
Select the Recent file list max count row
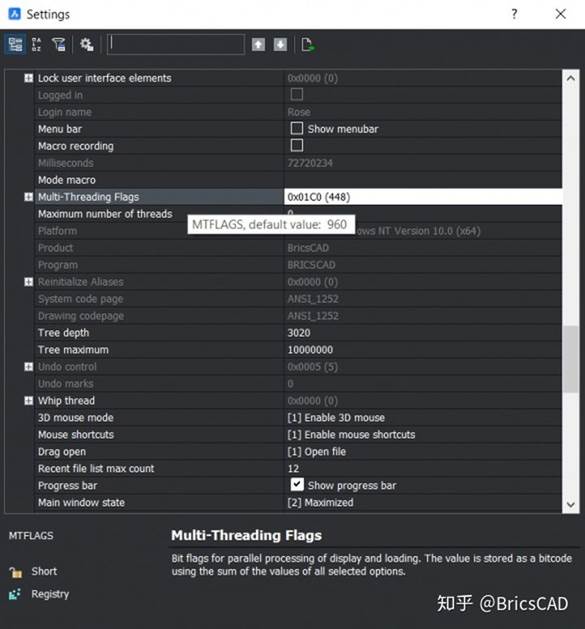tap(298, 469)
